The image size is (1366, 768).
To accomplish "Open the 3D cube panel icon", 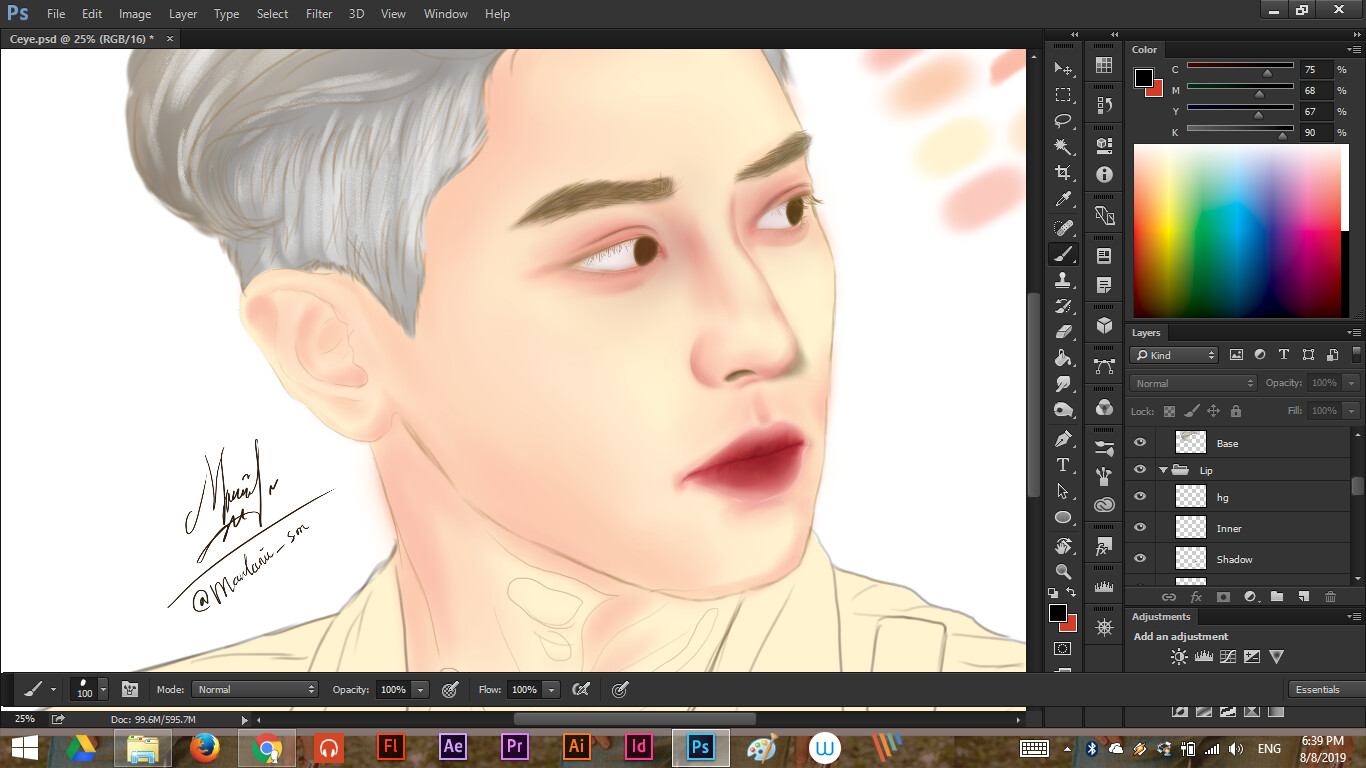I will [1104, 325].
